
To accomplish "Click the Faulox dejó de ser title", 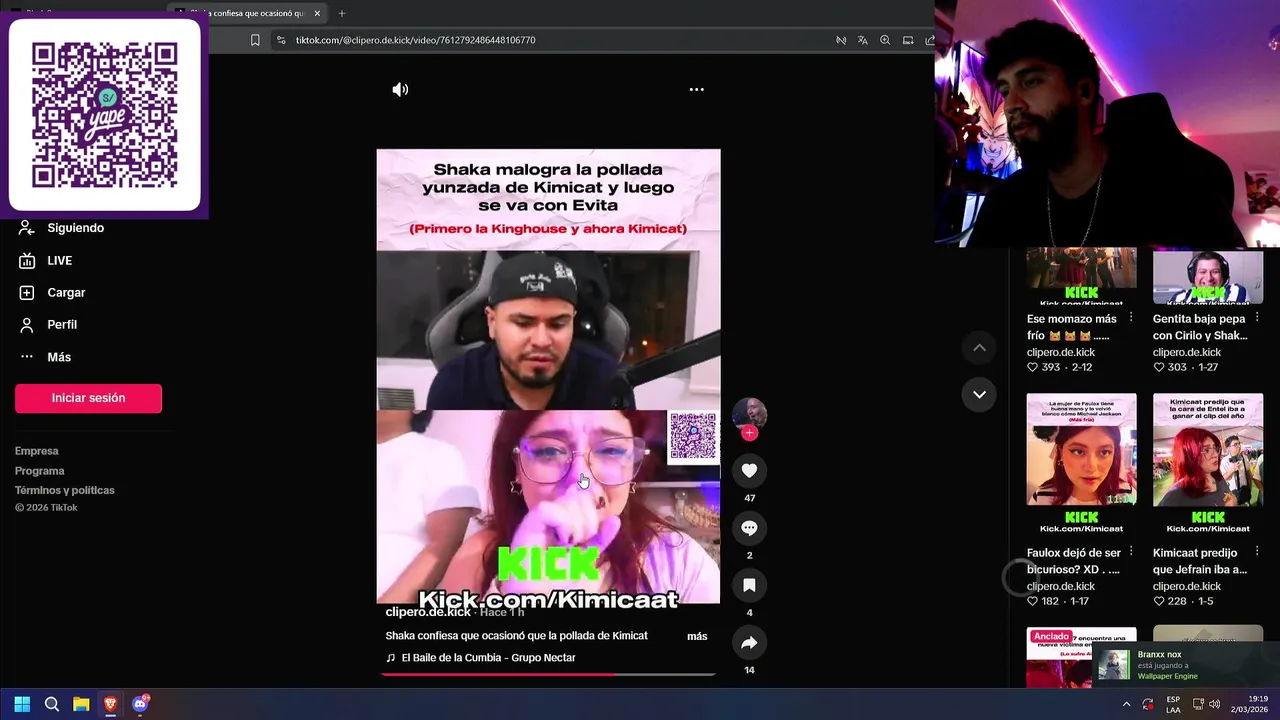I will (1074, 561).
